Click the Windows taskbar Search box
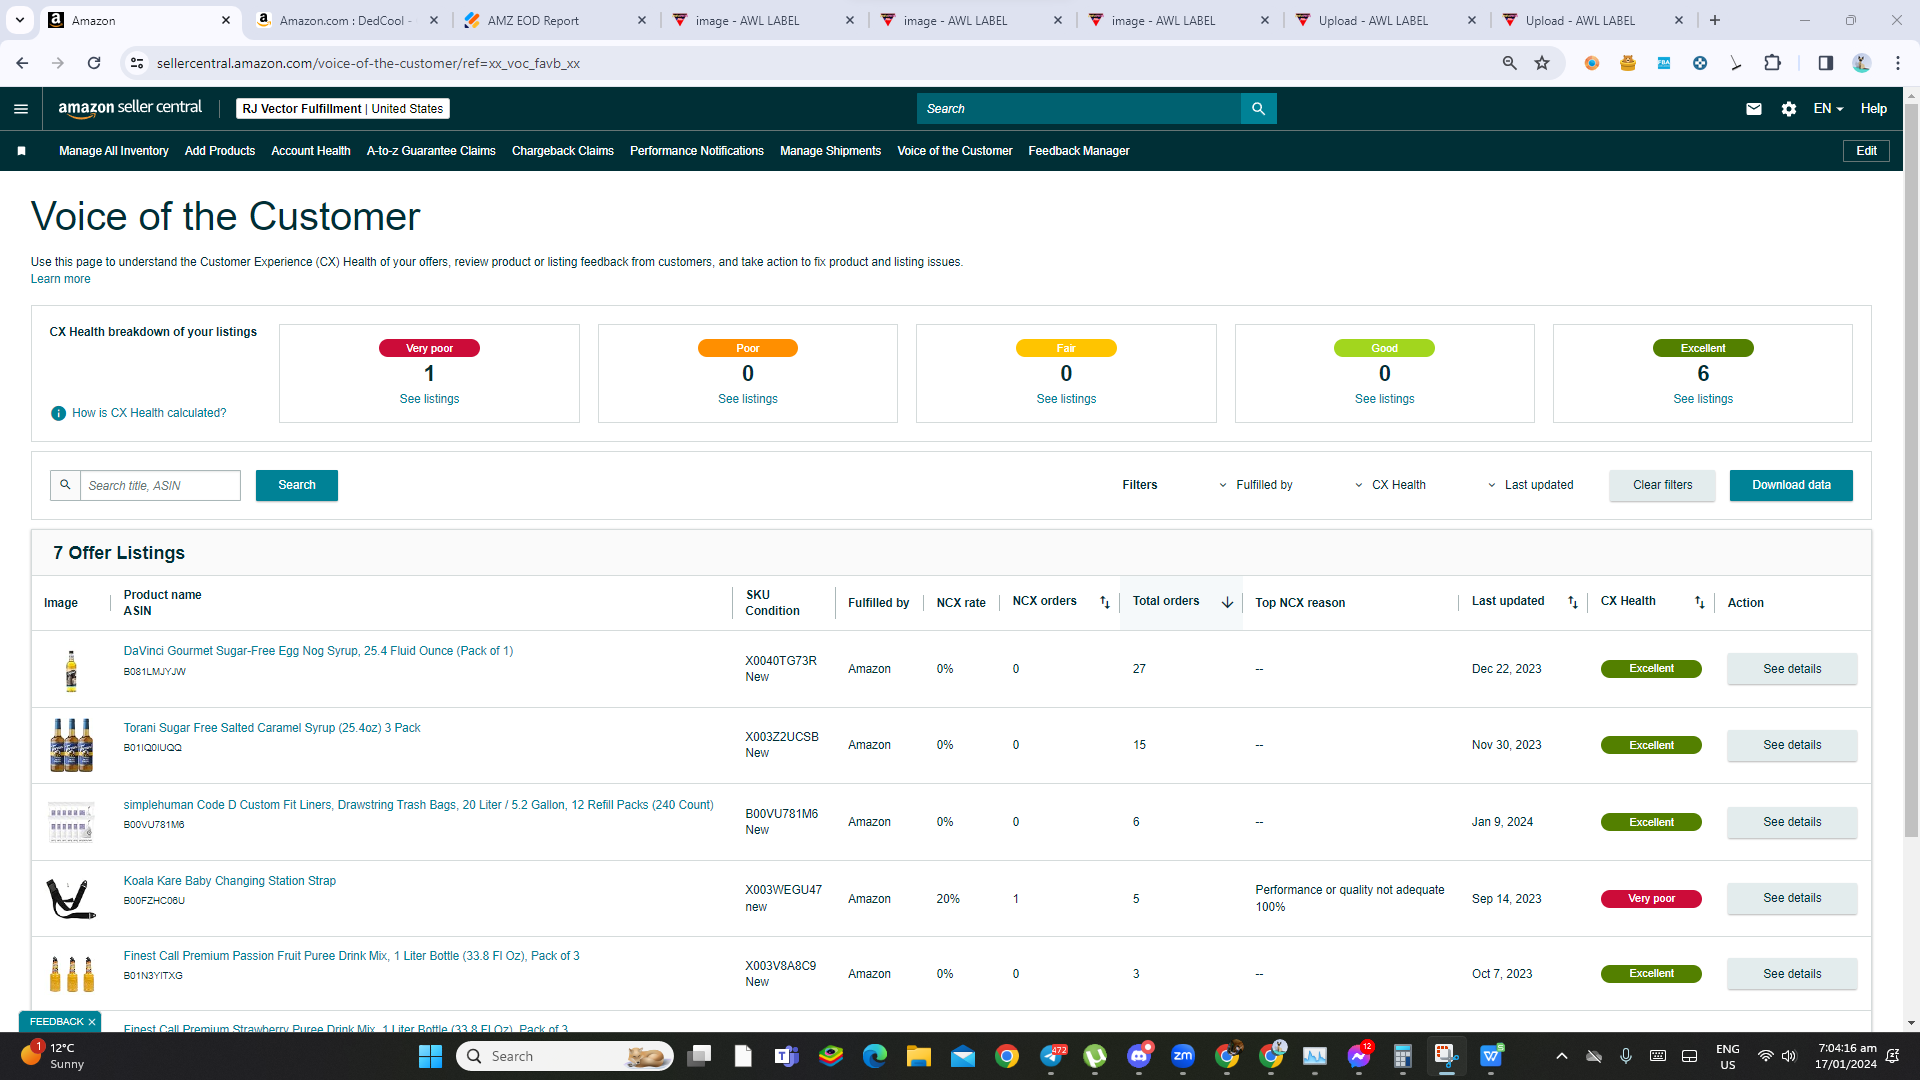 [x=565, y=1056]
